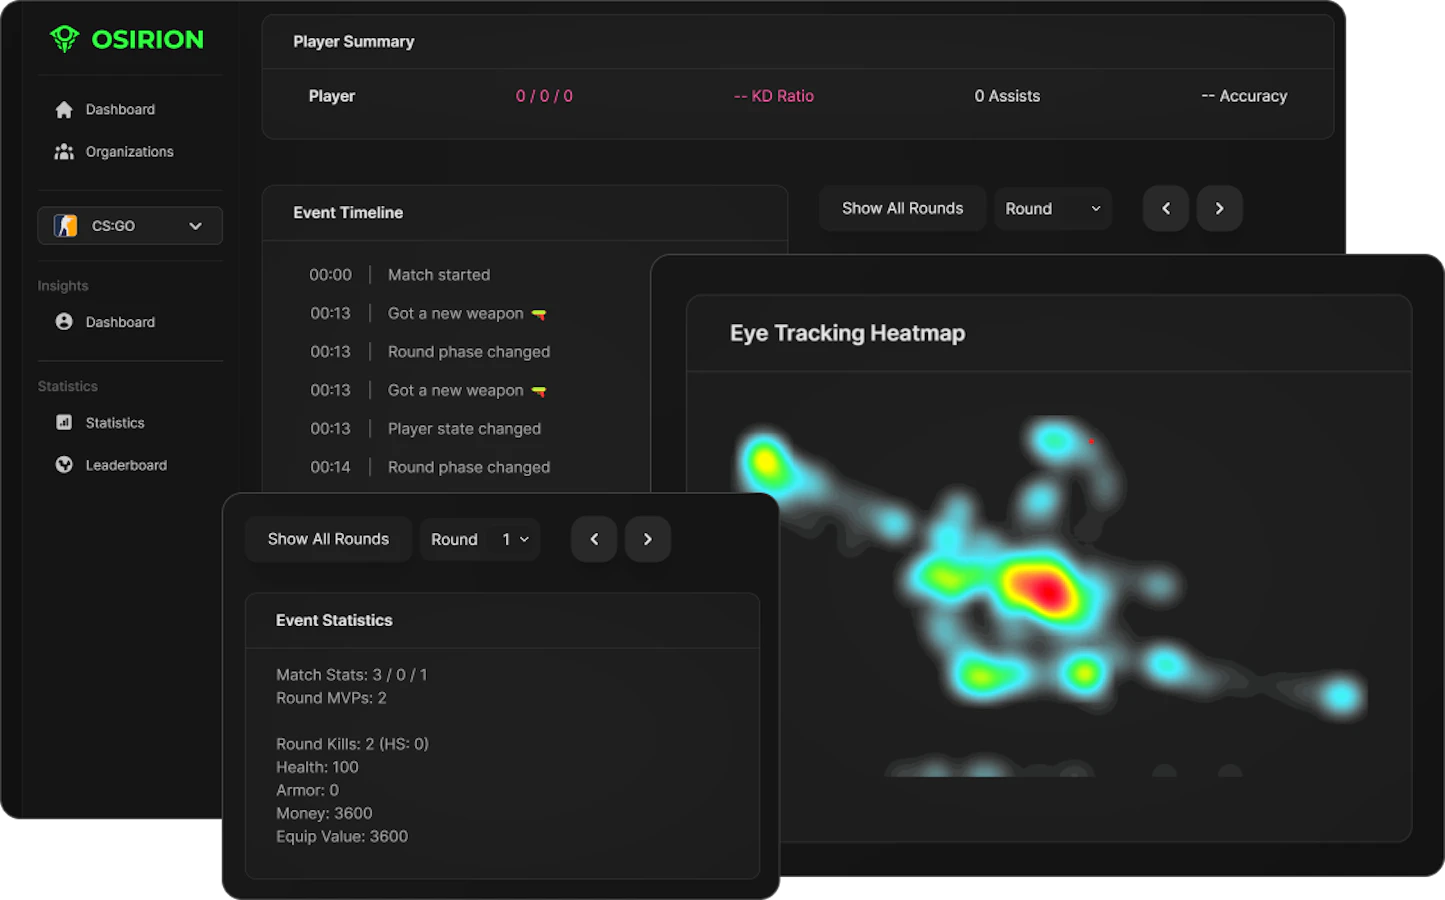Click 'Equip Value: 3600' line

342,836
